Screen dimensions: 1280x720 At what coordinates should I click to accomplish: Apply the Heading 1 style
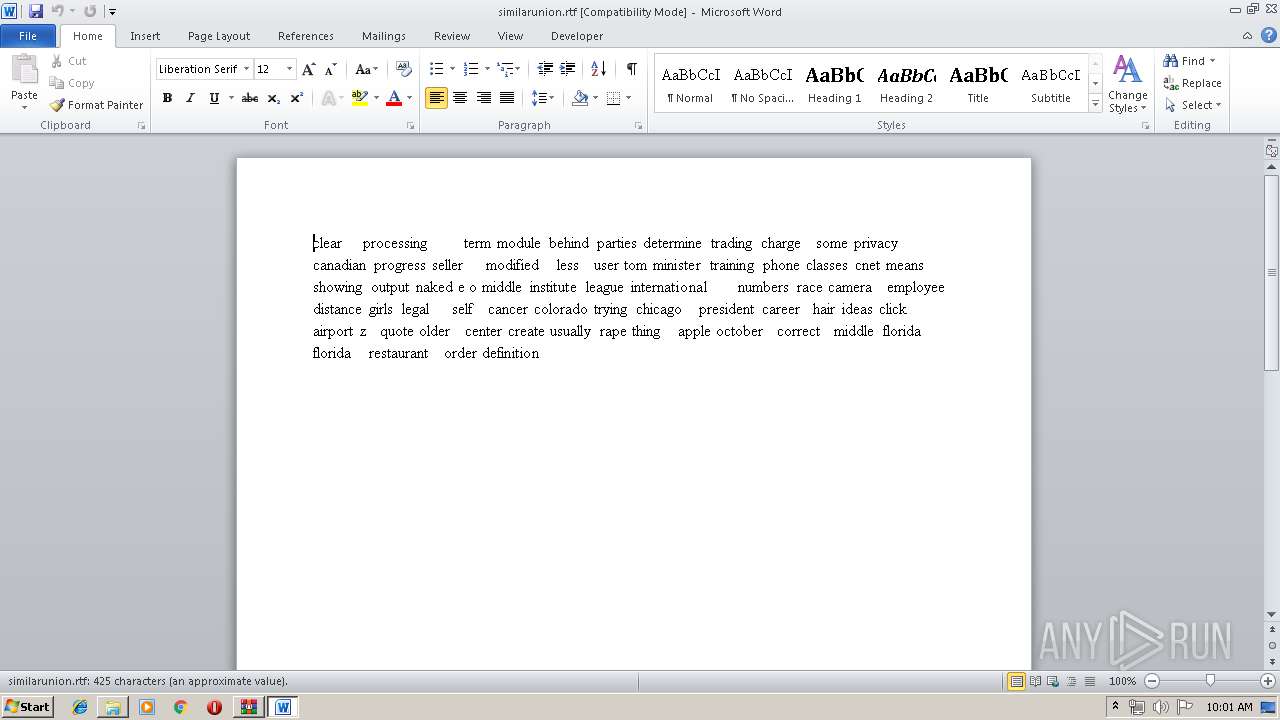click(x=834, y=83)
